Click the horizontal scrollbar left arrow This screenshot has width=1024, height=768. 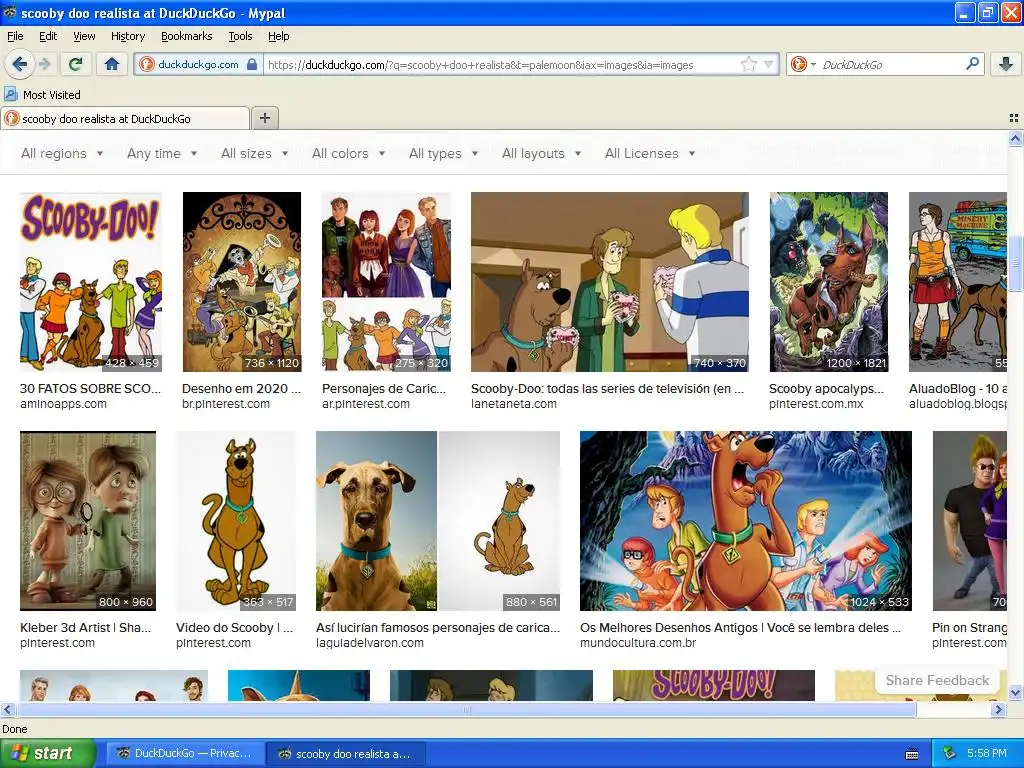pyautogui.click(x=7, y=709)
